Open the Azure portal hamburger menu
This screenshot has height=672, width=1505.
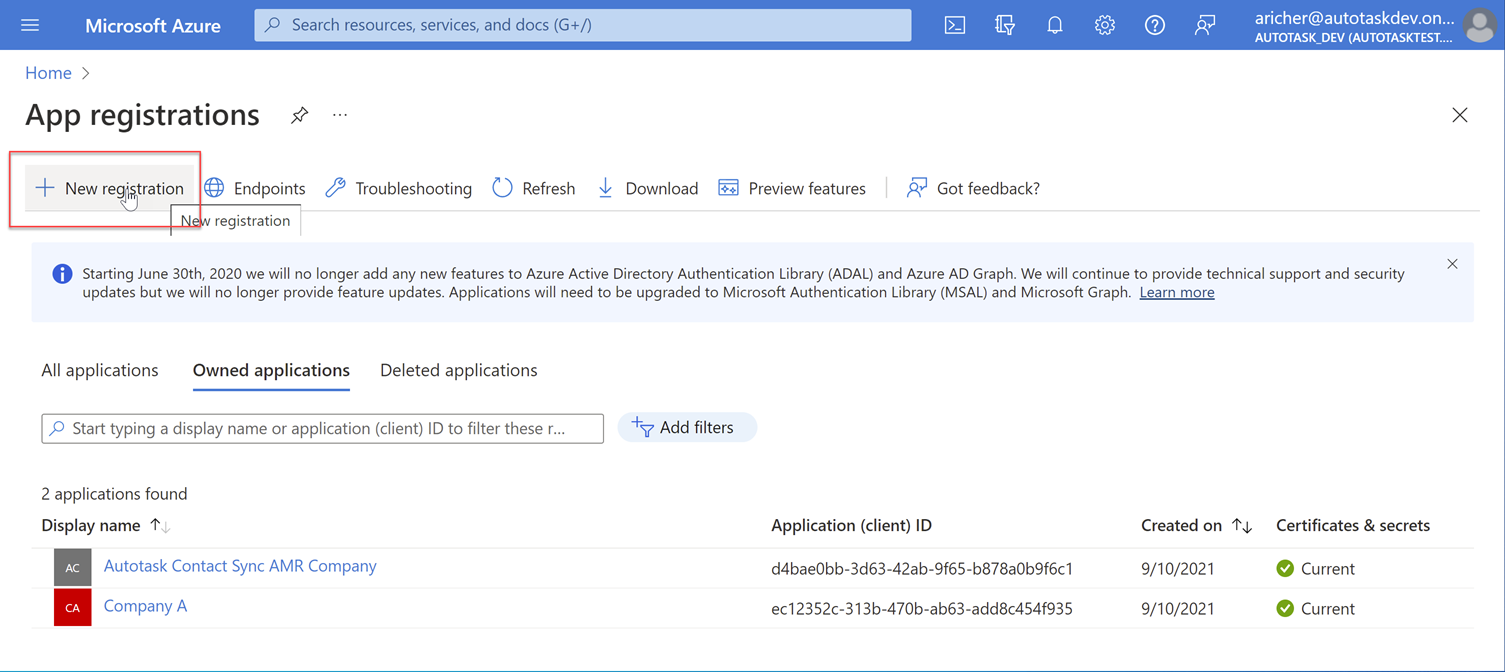click(30, 25)
